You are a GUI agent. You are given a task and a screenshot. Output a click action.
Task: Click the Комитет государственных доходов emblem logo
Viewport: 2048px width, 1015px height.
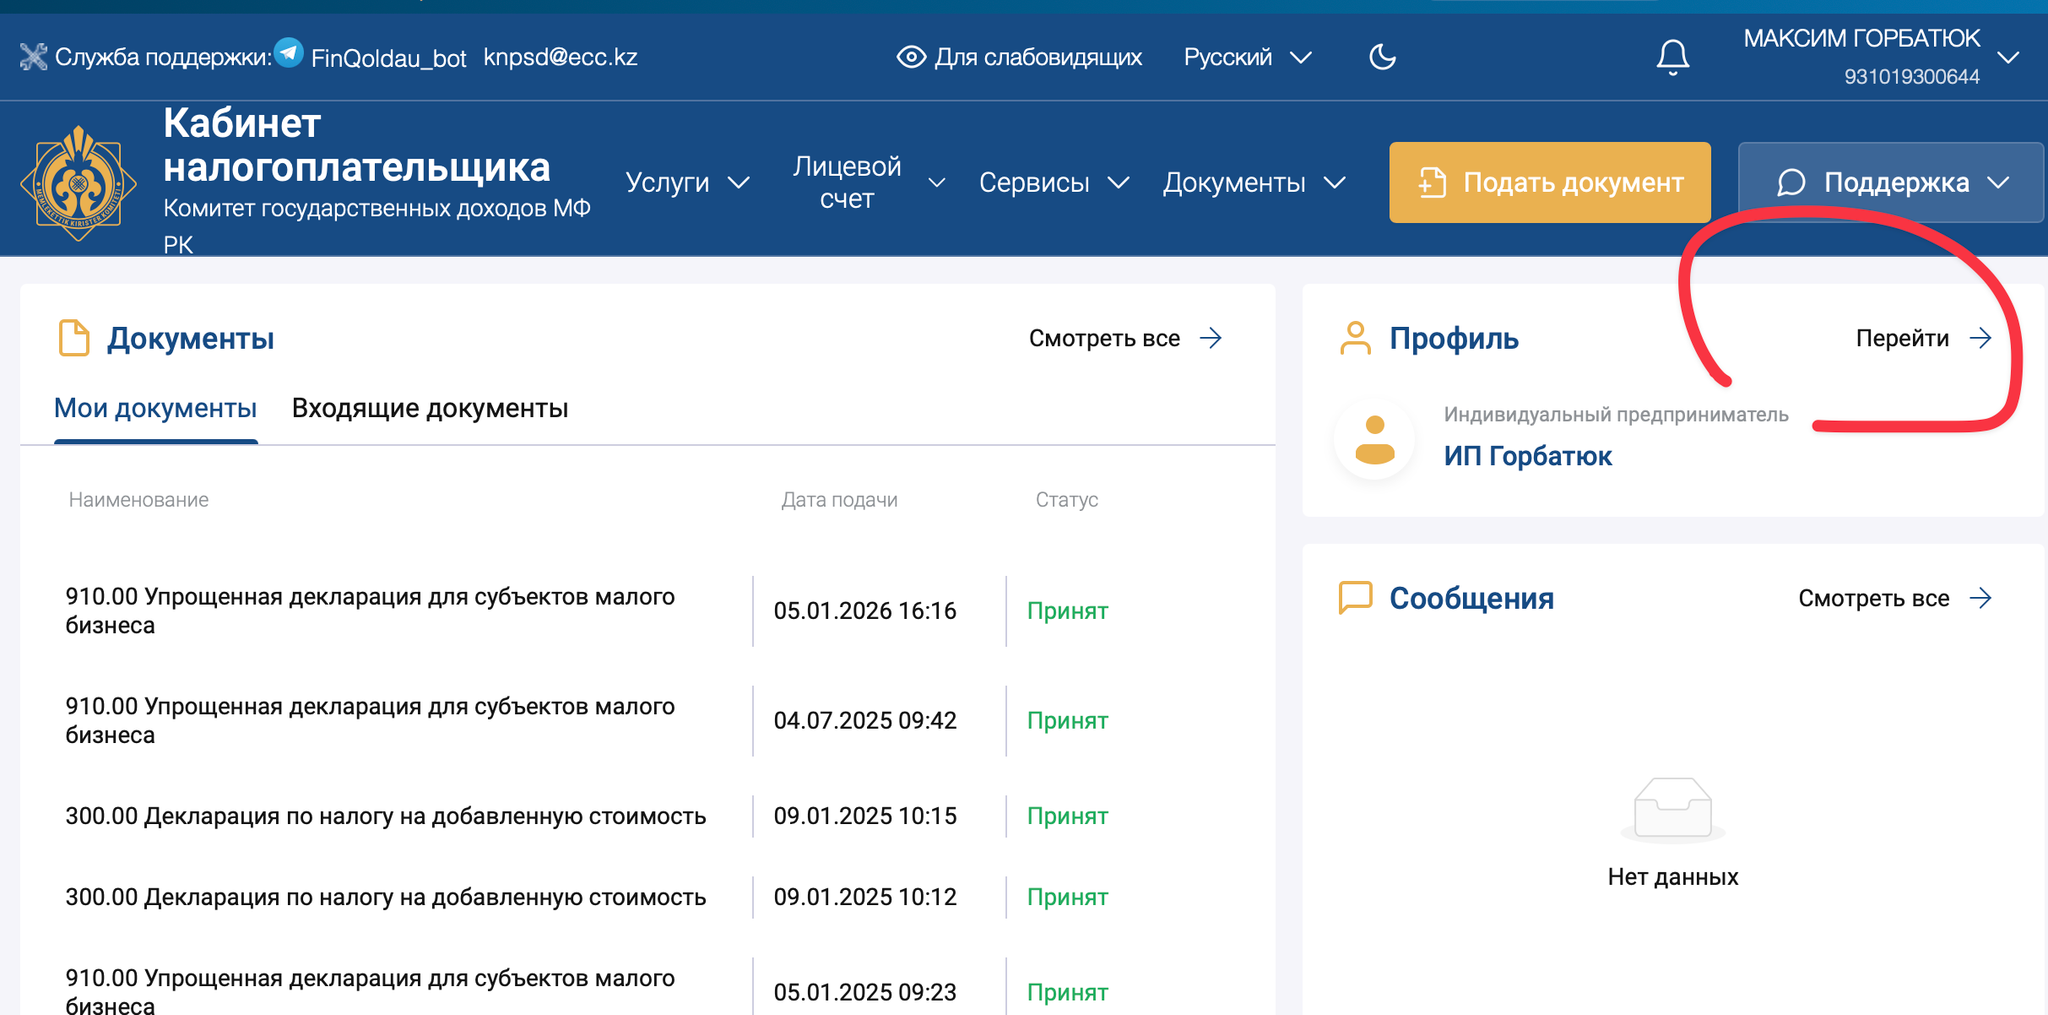click(80, 181)
